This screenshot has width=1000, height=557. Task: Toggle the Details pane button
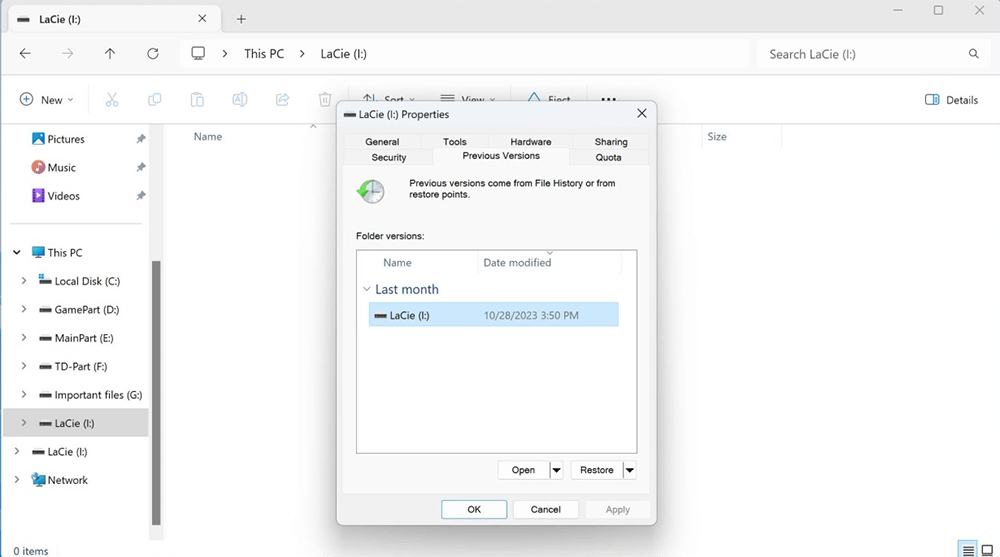[x=951, y=100]
